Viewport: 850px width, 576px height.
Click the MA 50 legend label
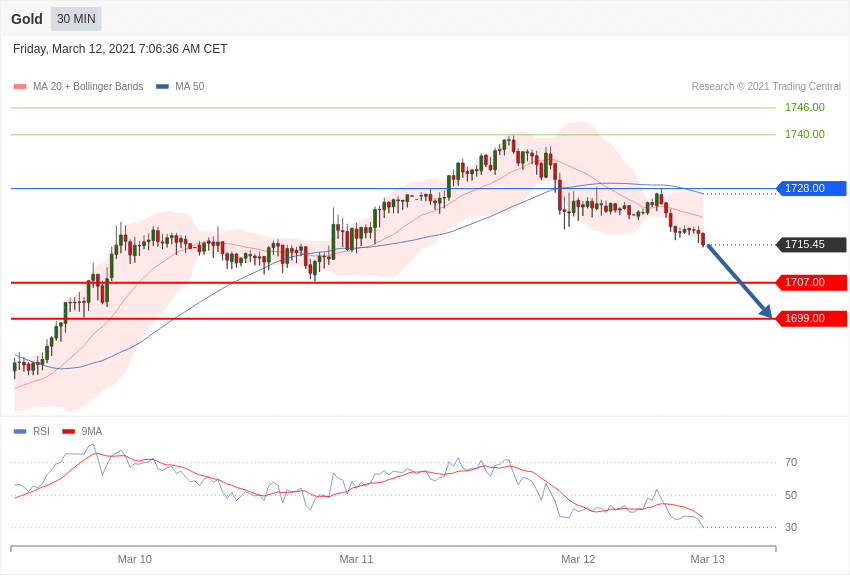tap(190, 86)
